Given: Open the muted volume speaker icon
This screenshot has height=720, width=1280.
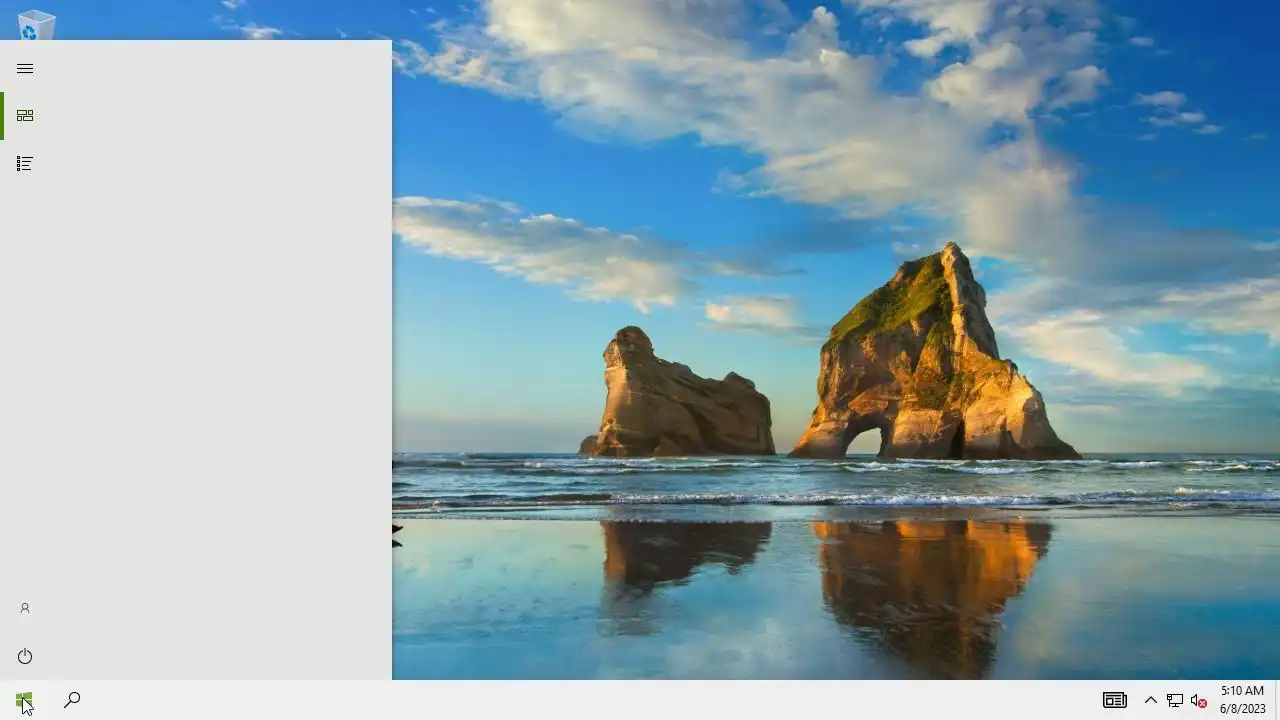Looking at the screenshot, I should click(x=1199, y=700).
